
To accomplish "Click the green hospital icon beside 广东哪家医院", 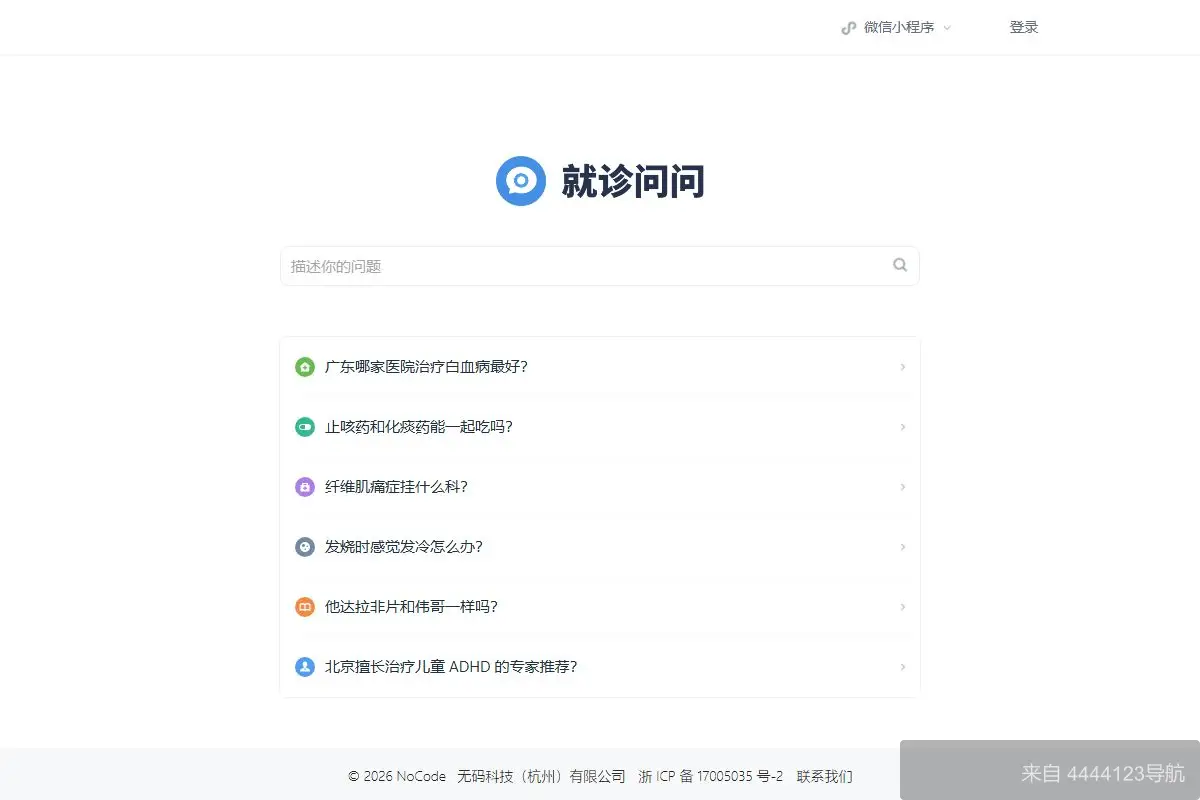I will point(305,367).
